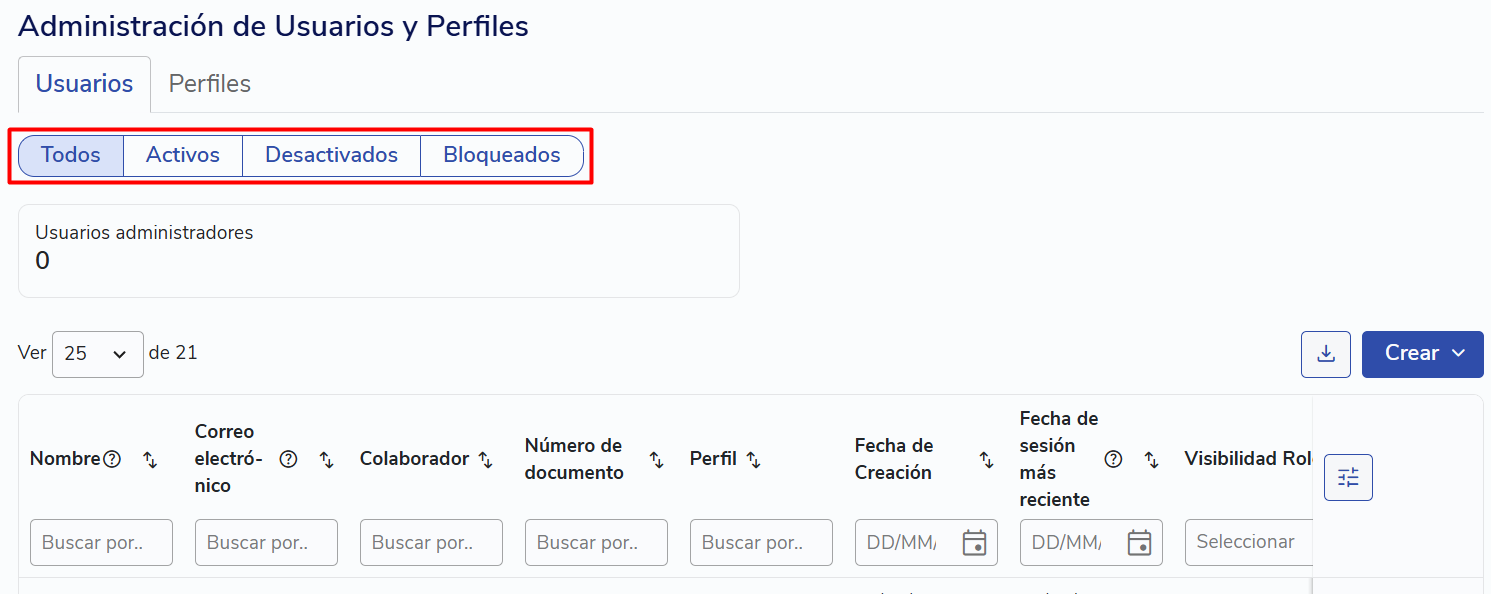This screenshot has height=594, width=1491.
Task: Select the Todos filter toggle
Action: (x=71, y=156)
